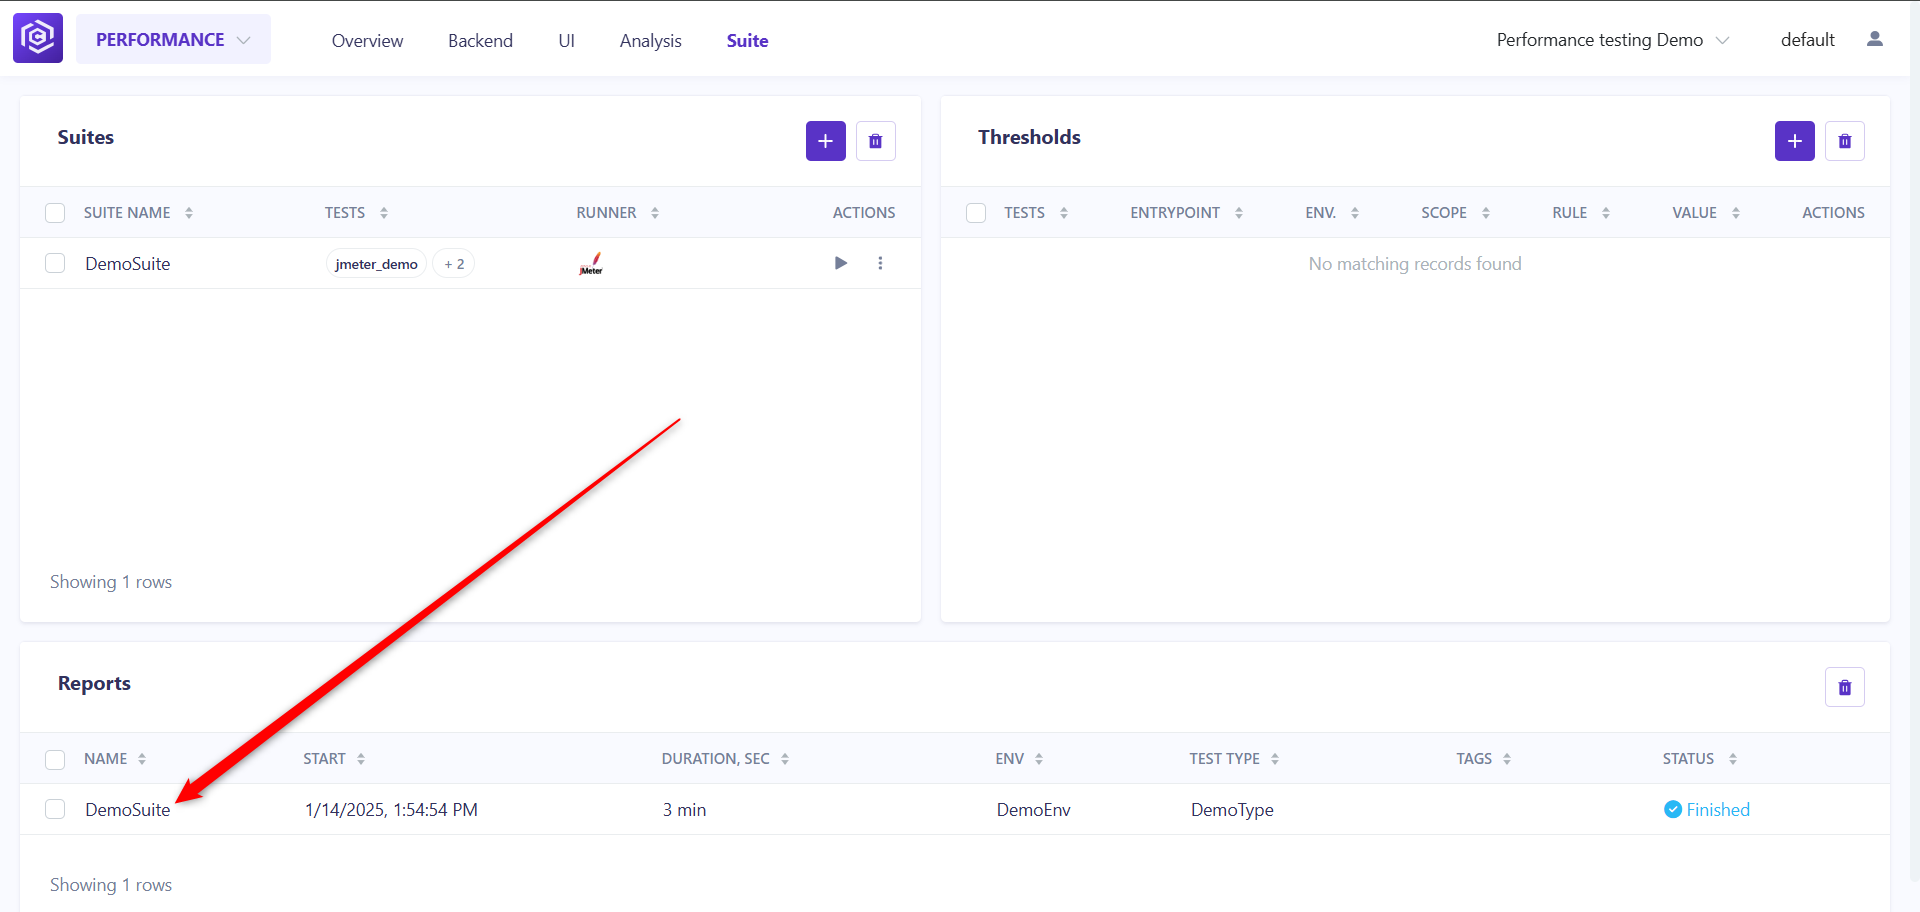
Task: Run DemoSuite with the play icon
Action: click(840, 263)
